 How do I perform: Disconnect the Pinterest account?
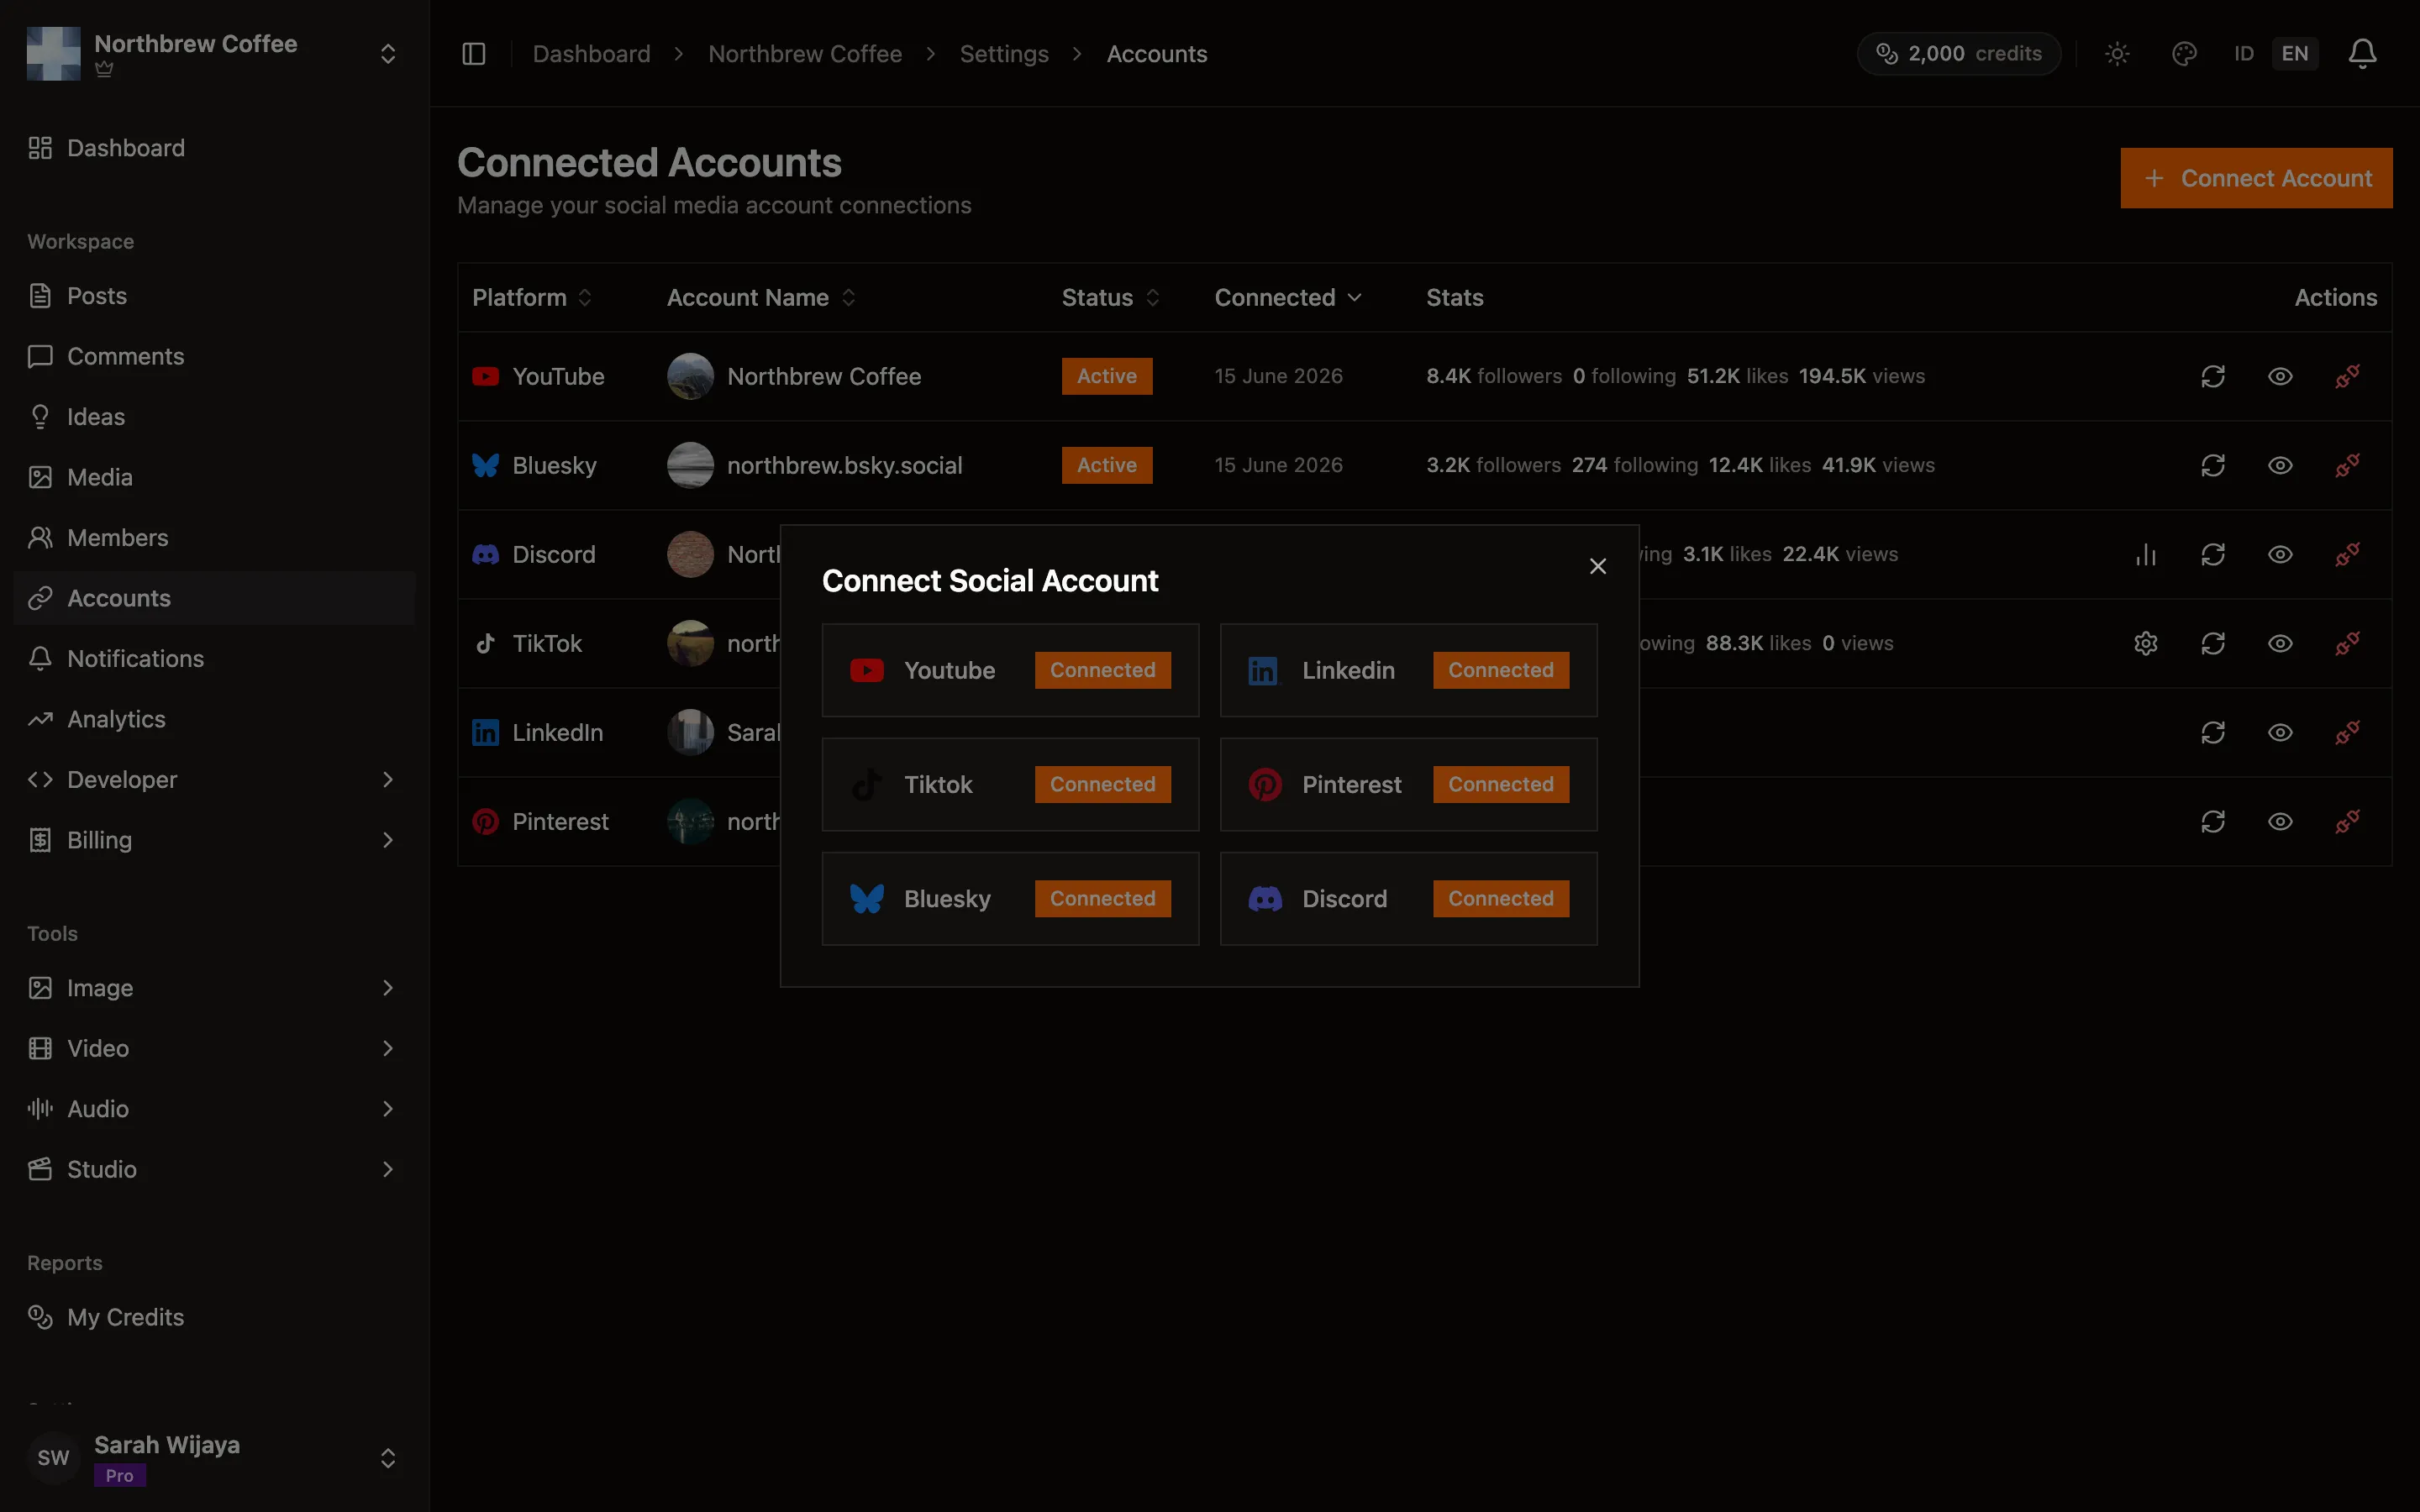pyautogui.click(x=2347, y=821)
